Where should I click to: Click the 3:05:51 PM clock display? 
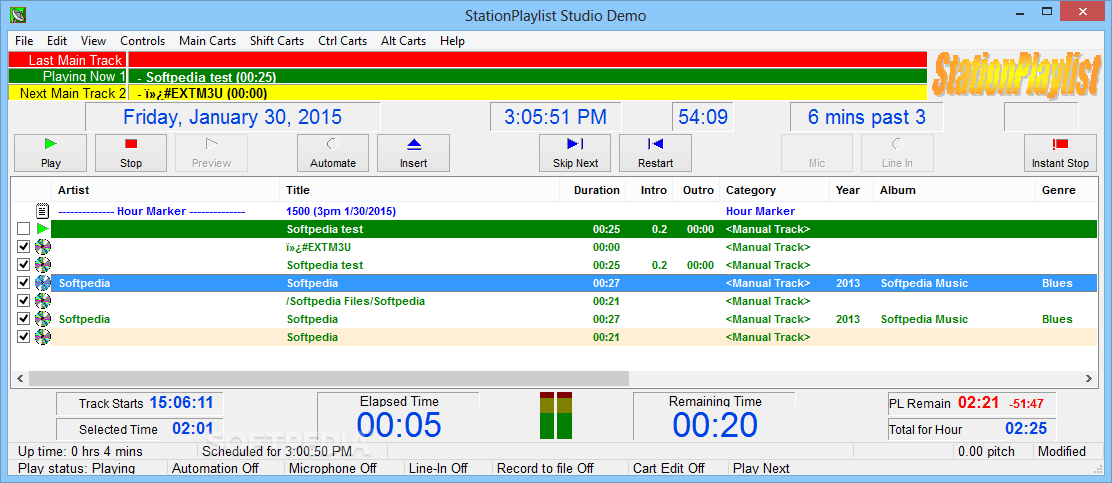click(555, 117)
